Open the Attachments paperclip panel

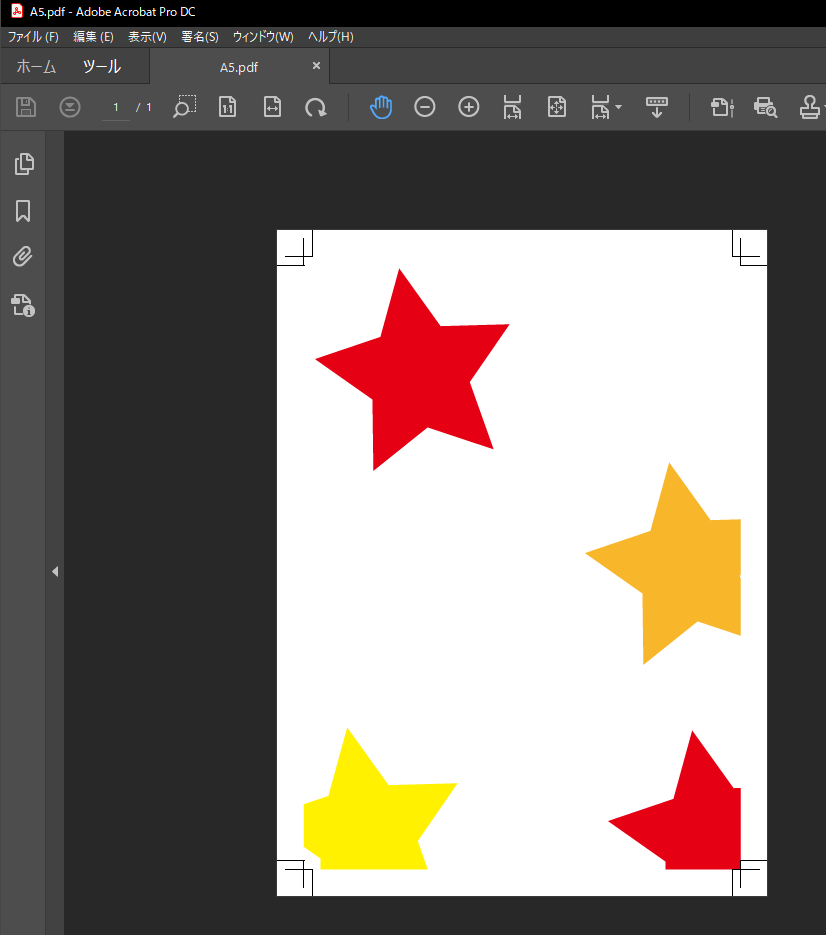click(x=23, y=257)
